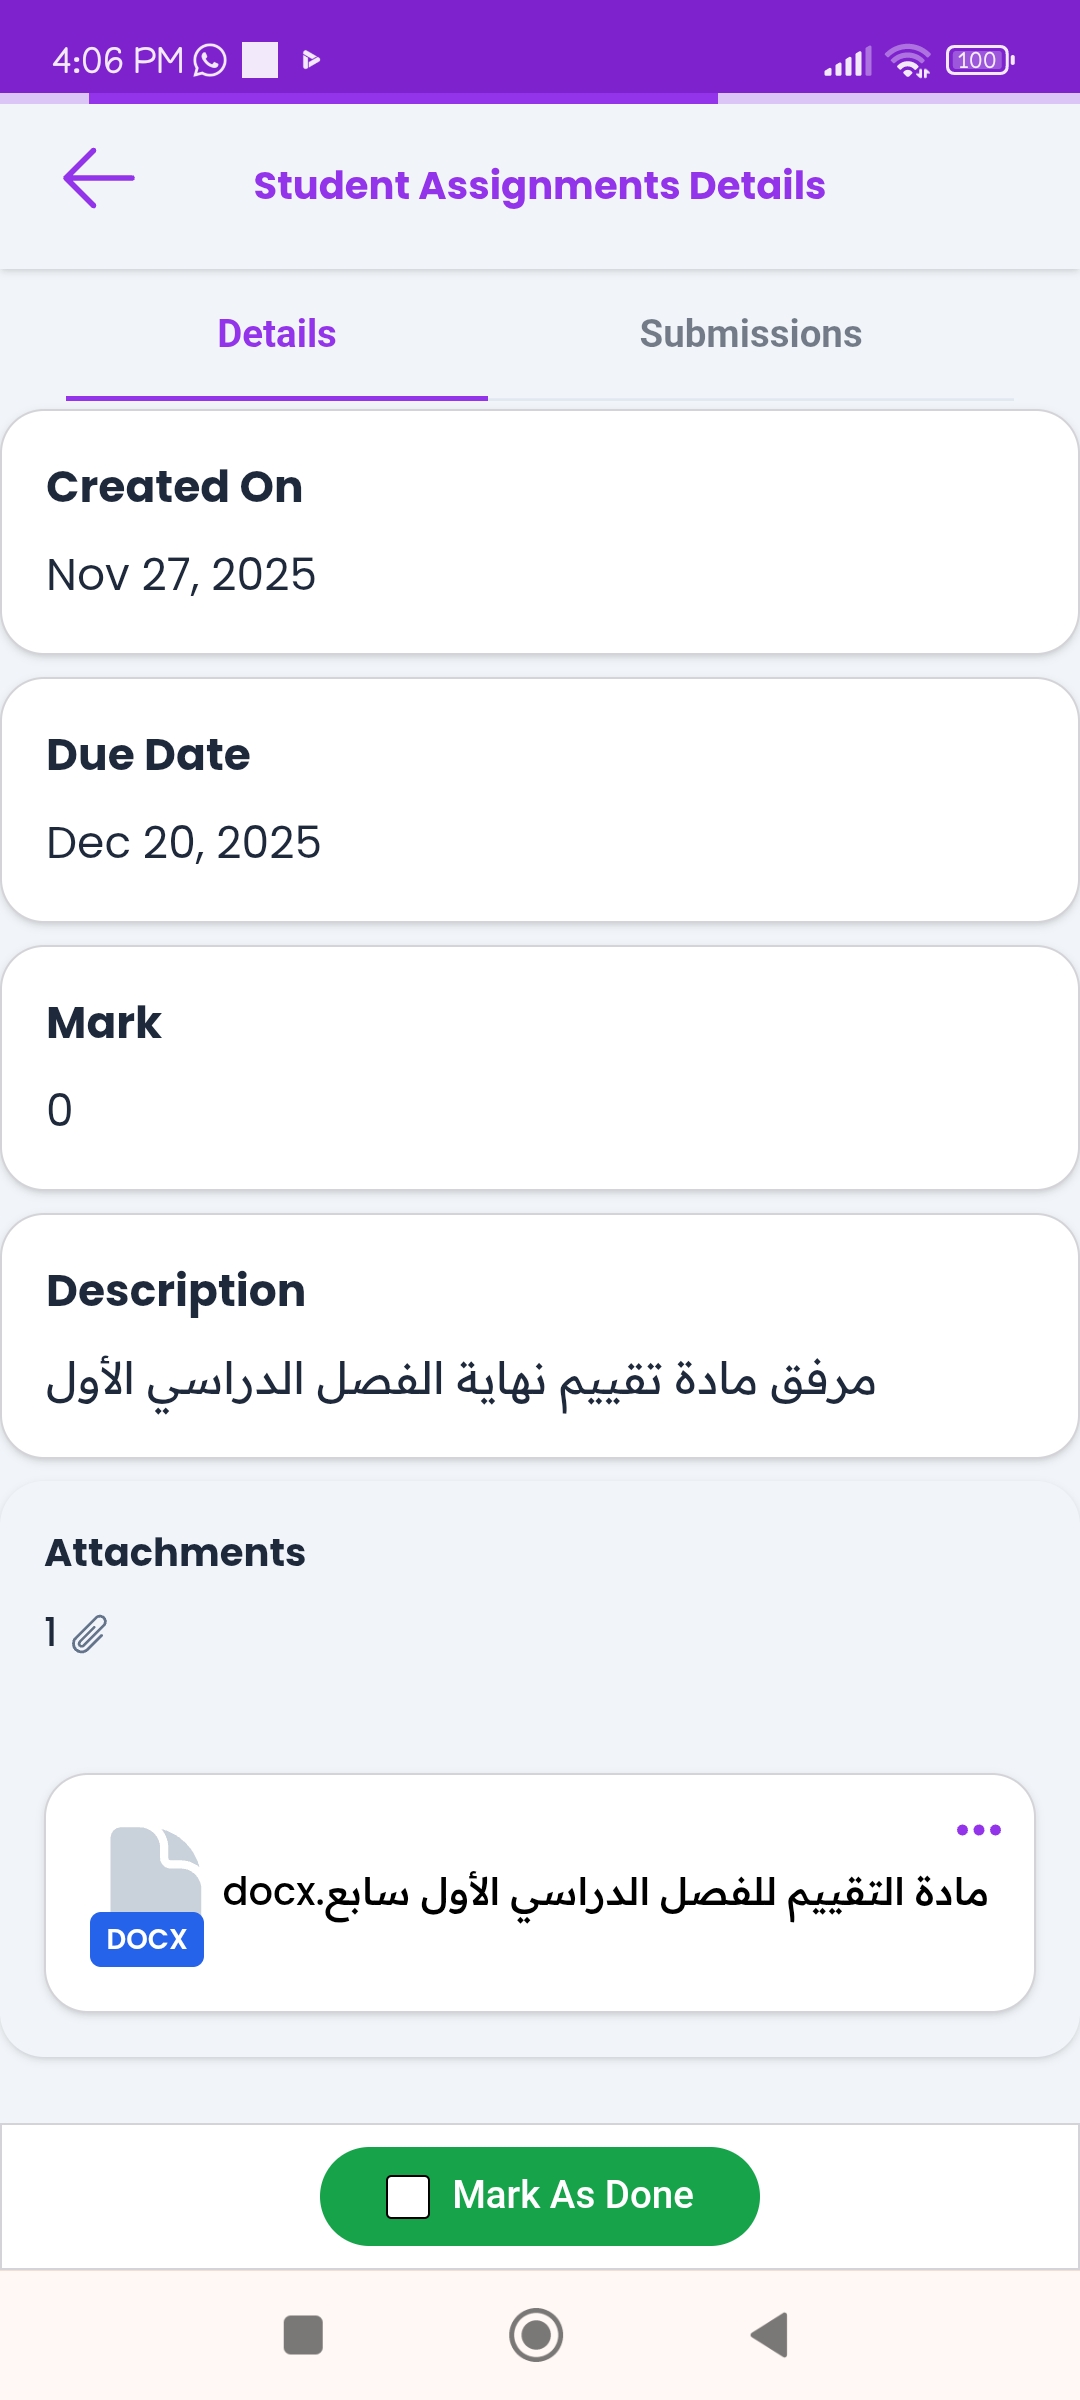Tap the WiFi status bar icon
The height and width of the screenshot is (2400, 1080).
(908, 61)
